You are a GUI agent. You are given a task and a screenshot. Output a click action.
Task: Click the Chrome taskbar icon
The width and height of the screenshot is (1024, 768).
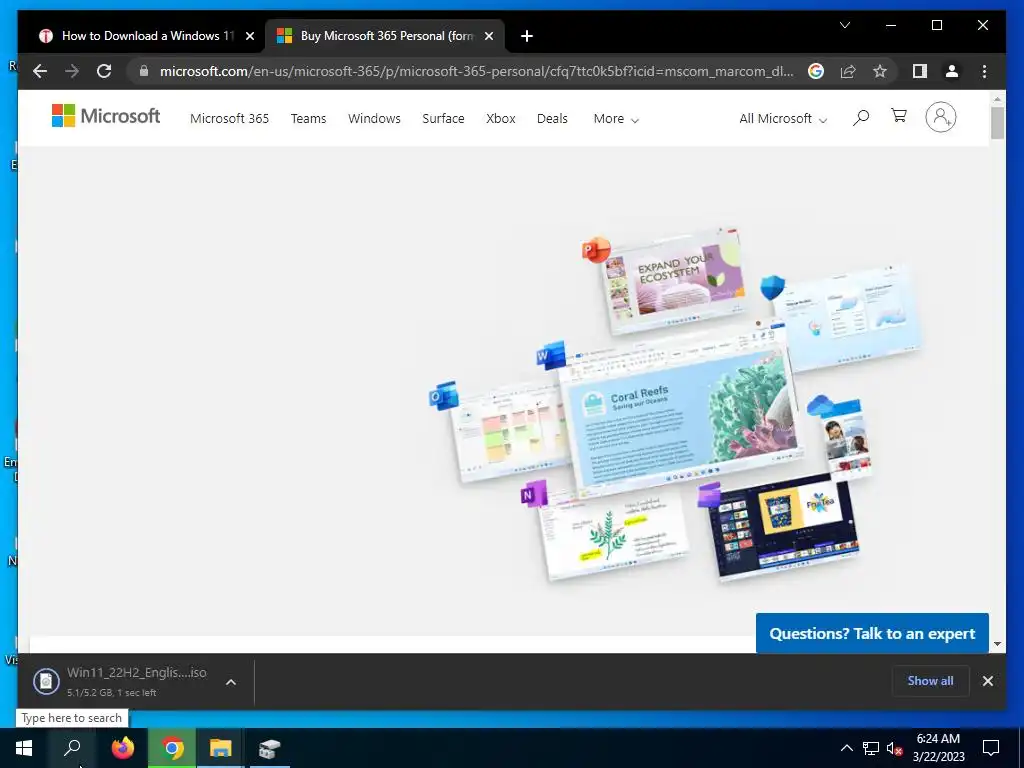point(172,748)
